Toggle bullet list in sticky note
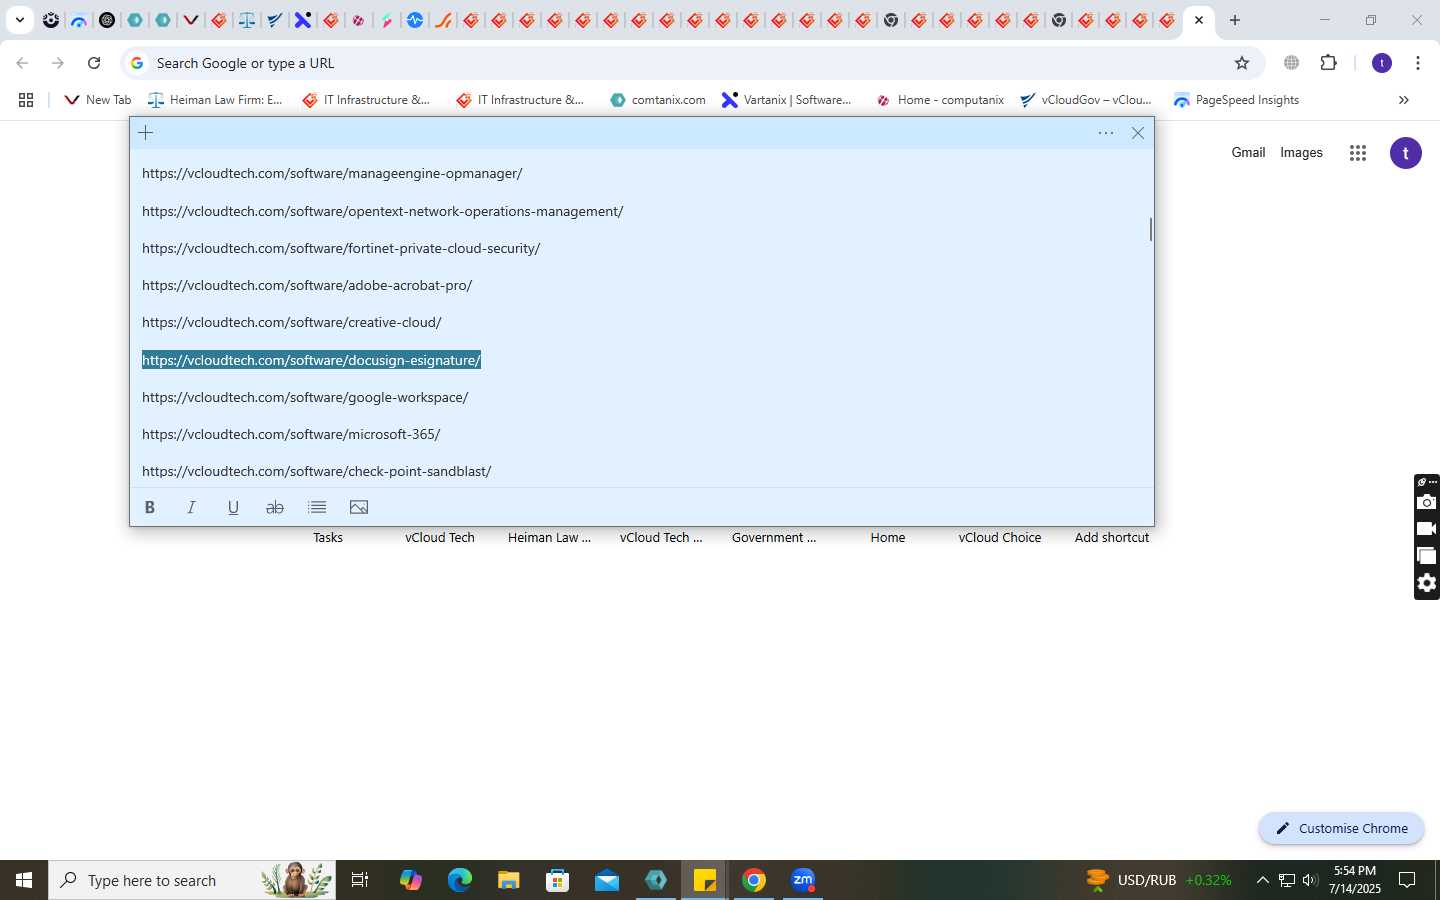This screenshot has height=900, width=1440. (317, 507)
